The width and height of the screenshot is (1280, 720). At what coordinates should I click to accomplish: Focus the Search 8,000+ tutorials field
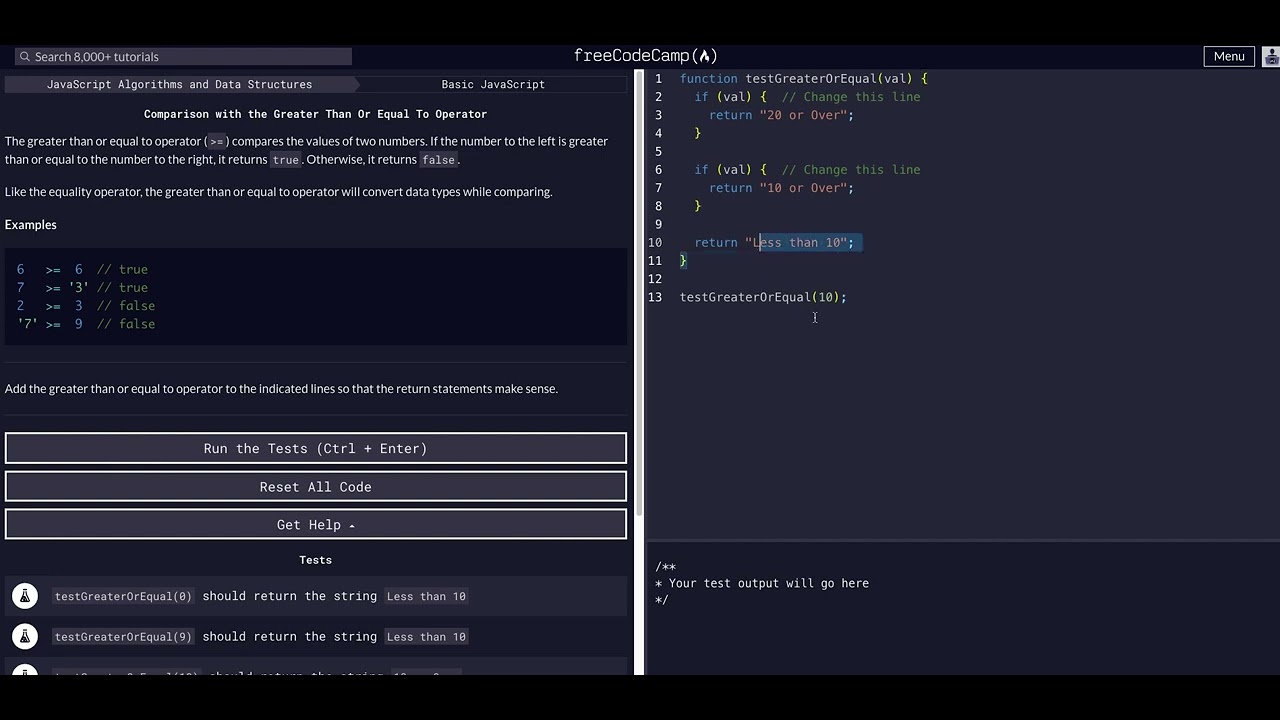183,57
